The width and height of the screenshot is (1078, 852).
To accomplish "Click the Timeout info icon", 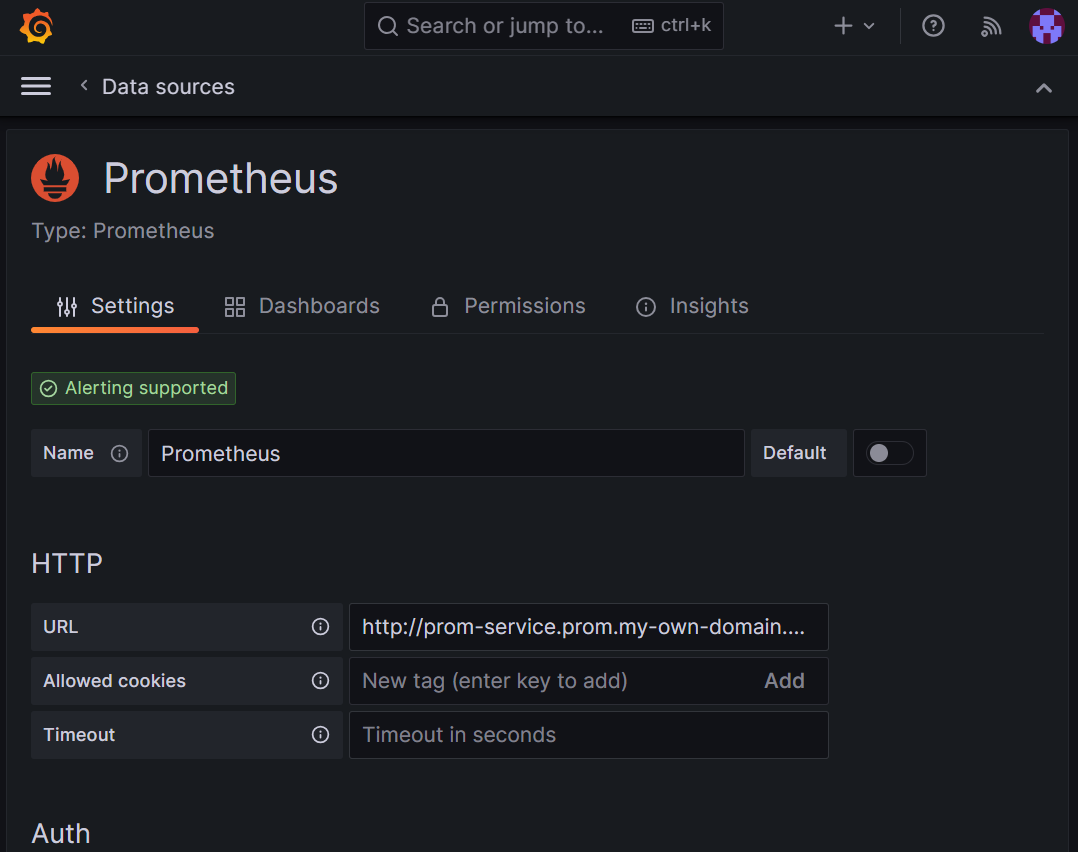I will 320,735.
